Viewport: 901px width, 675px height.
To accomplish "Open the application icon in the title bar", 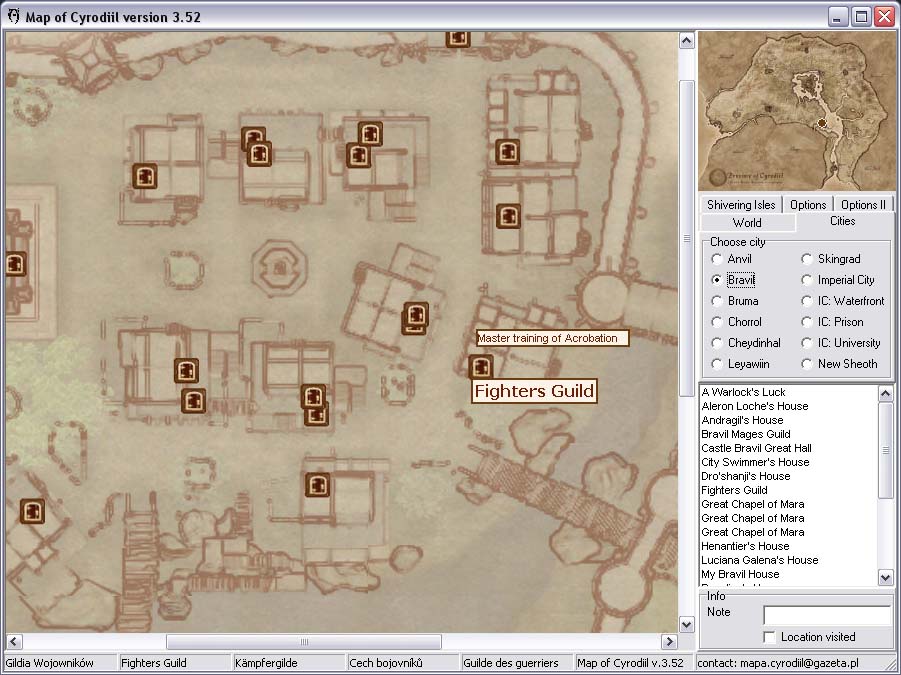I will tap(13, 16).
